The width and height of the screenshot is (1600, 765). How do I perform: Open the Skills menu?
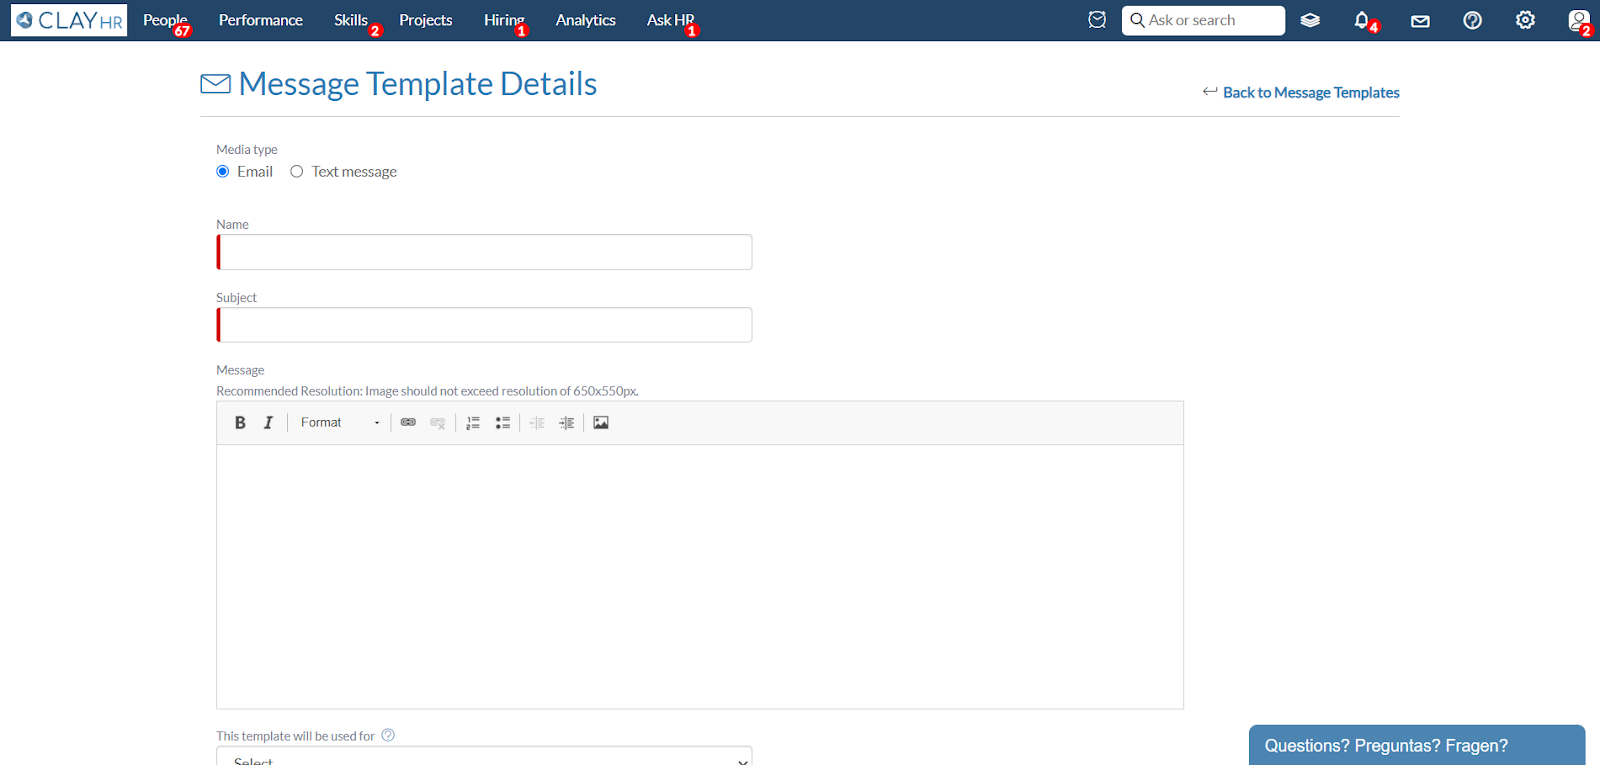click(352, 20)
